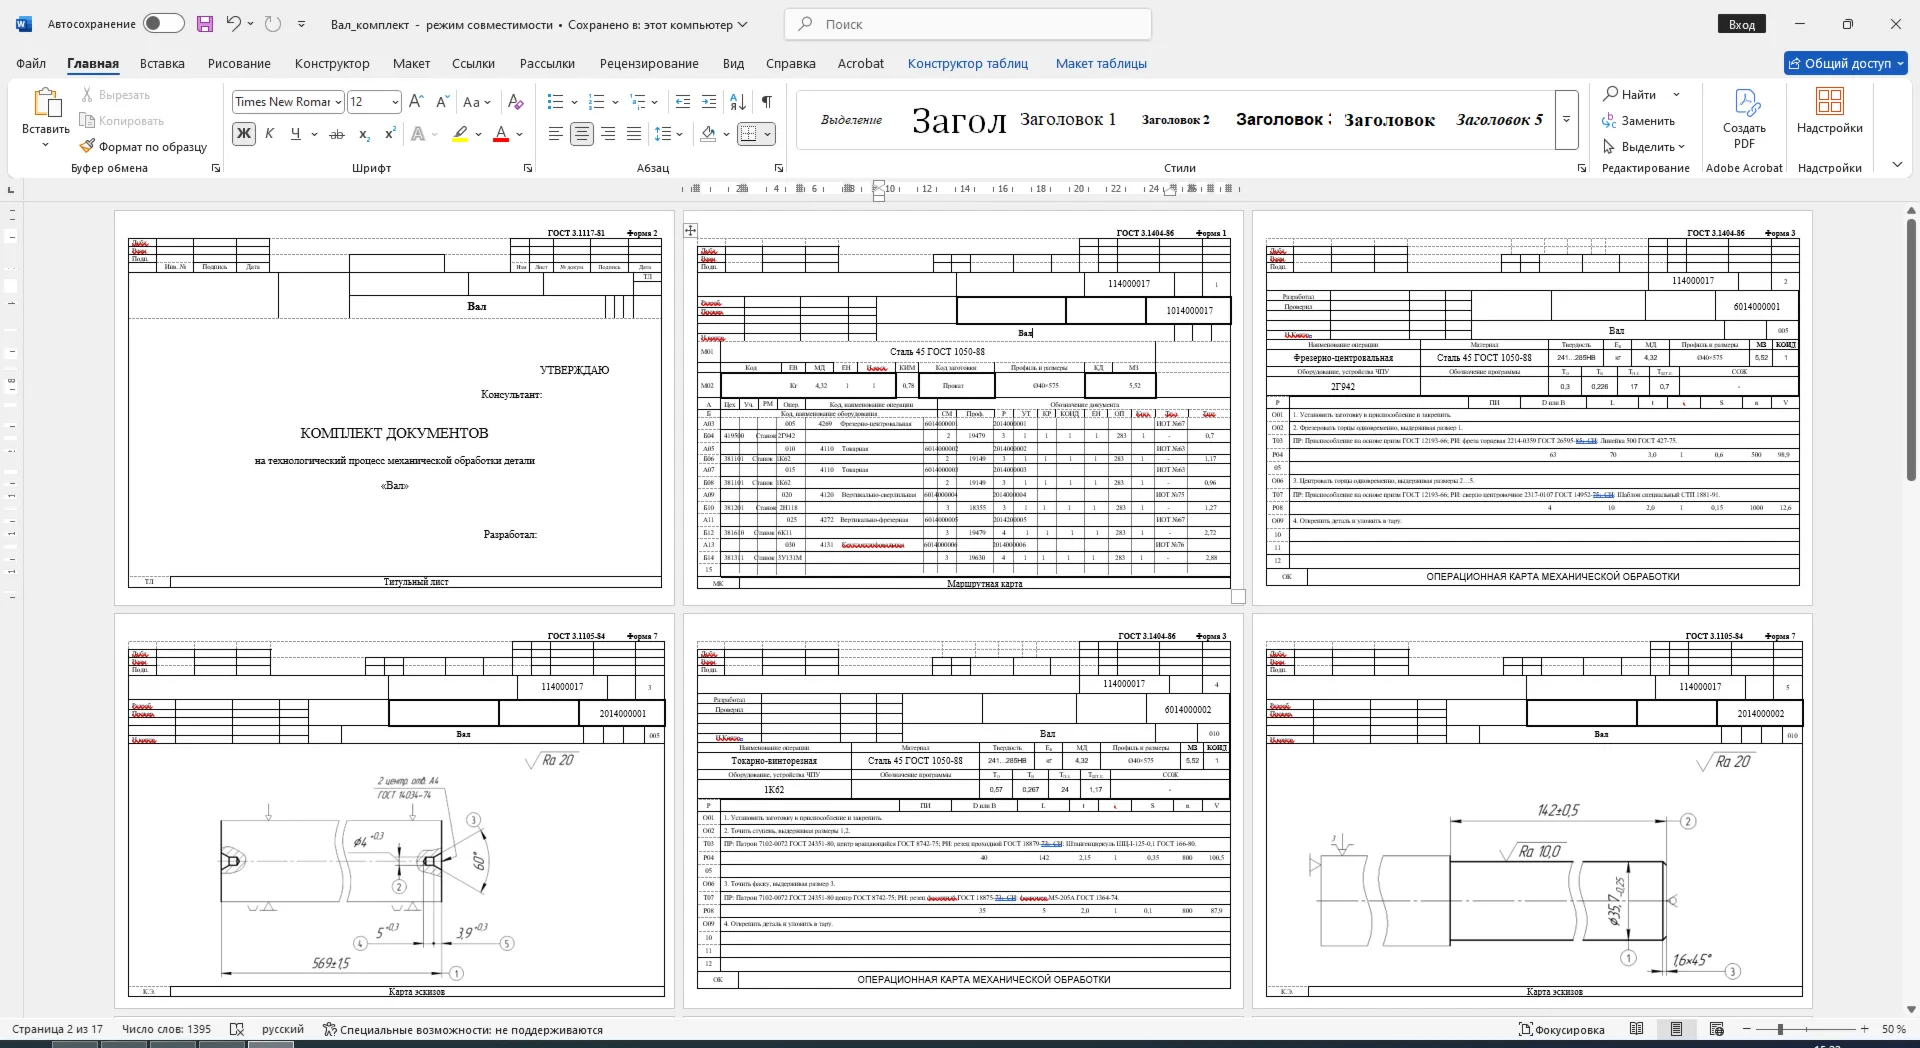1920x1048 pixels.
Task: Apply italic formatting with К button
Action: [x=269, y=134]
